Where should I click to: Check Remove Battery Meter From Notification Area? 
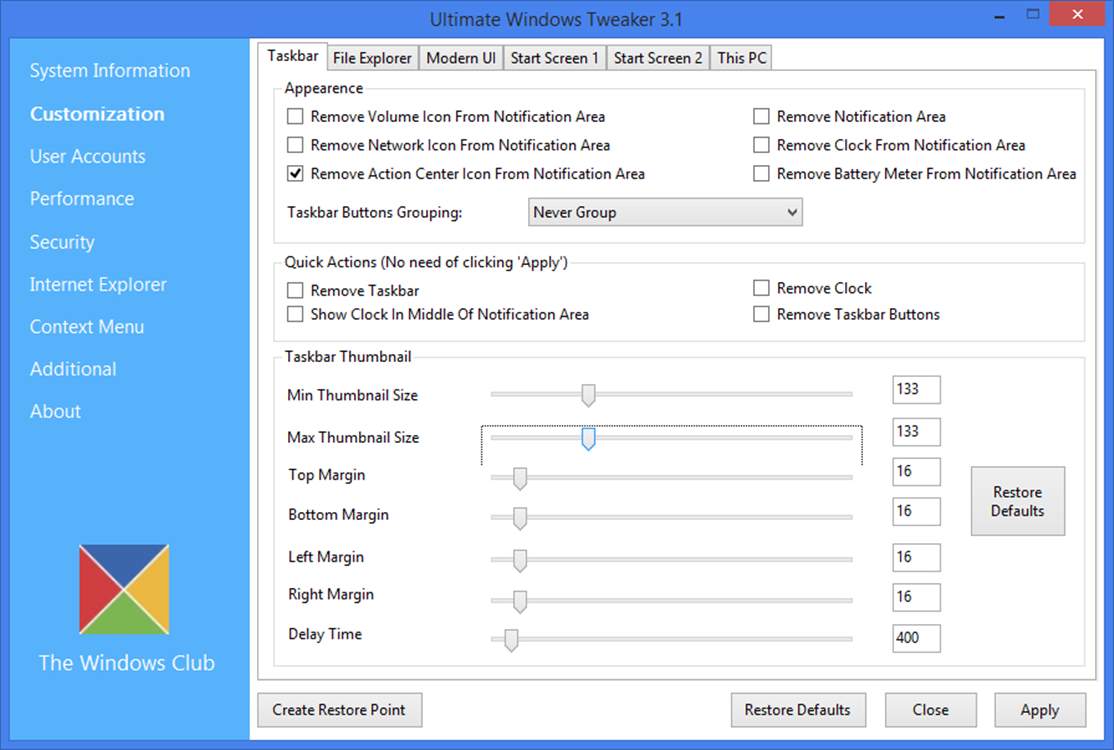[761, 173]
